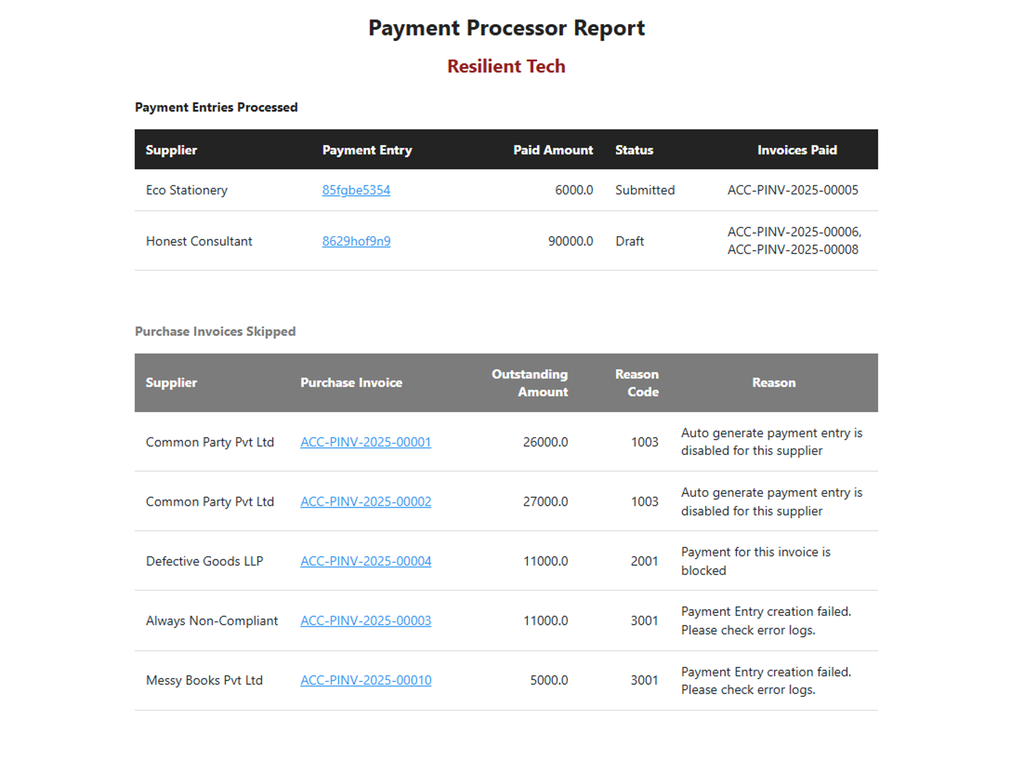1024x760 pixels.
Task: Click the Paid Amount column header
Action: (x=553, y=150)
